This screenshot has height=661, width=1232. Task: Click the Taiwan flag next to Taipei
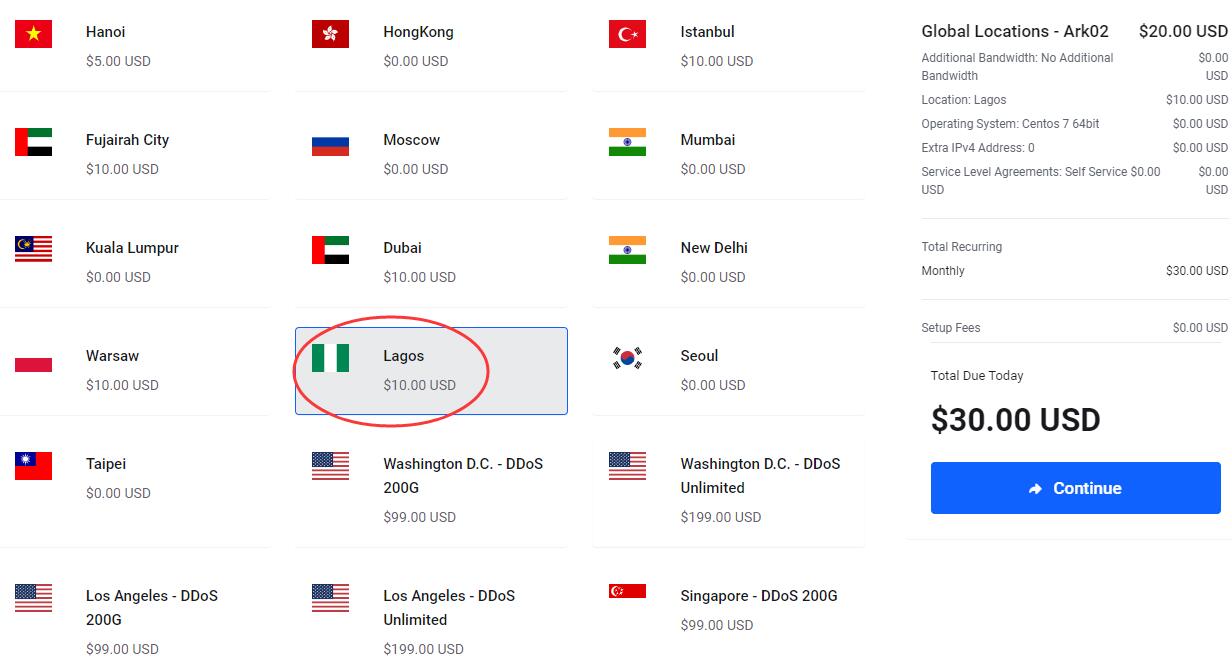33,466
